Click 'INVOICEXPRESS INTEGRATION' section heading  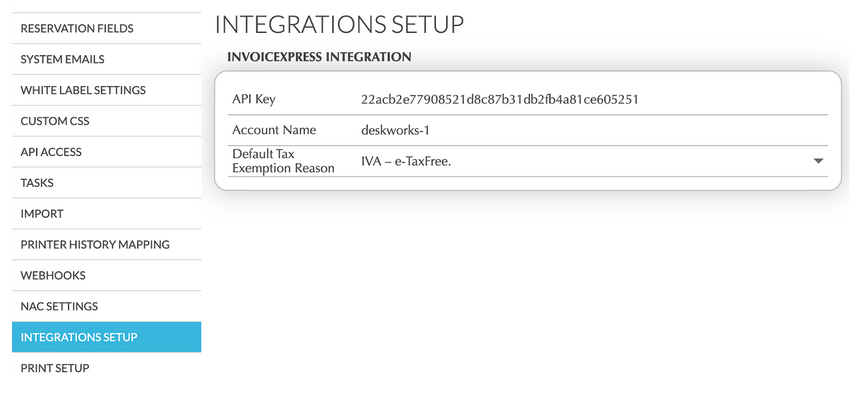[x=319, y=57]
